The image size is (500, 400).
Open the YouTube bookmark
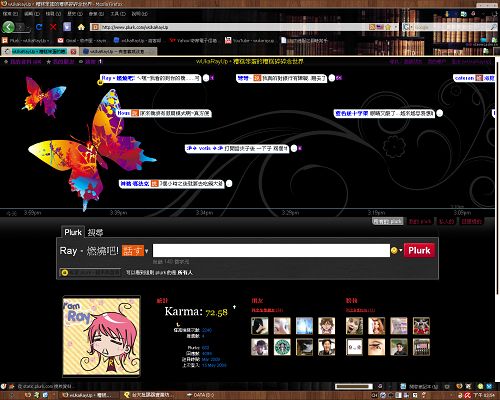250,40
